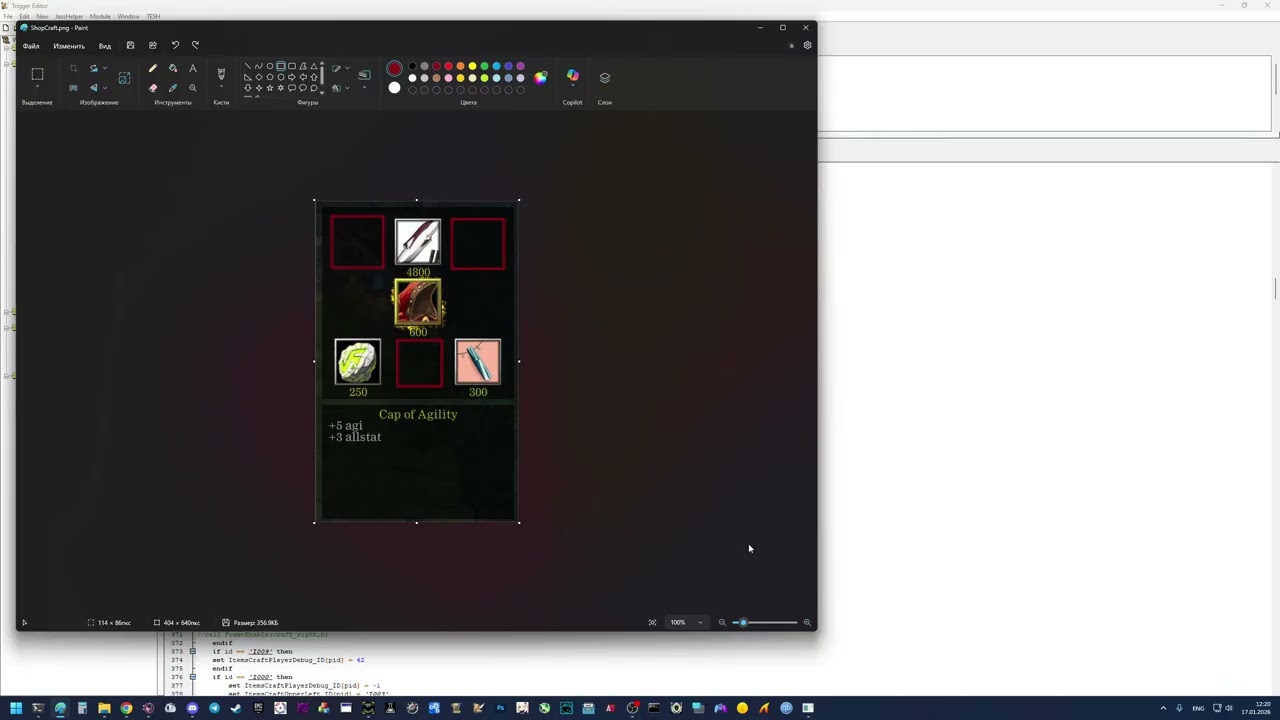Choose the Line shape
The width and height of the screenshot is (1280, 720).
coord(247,66)
